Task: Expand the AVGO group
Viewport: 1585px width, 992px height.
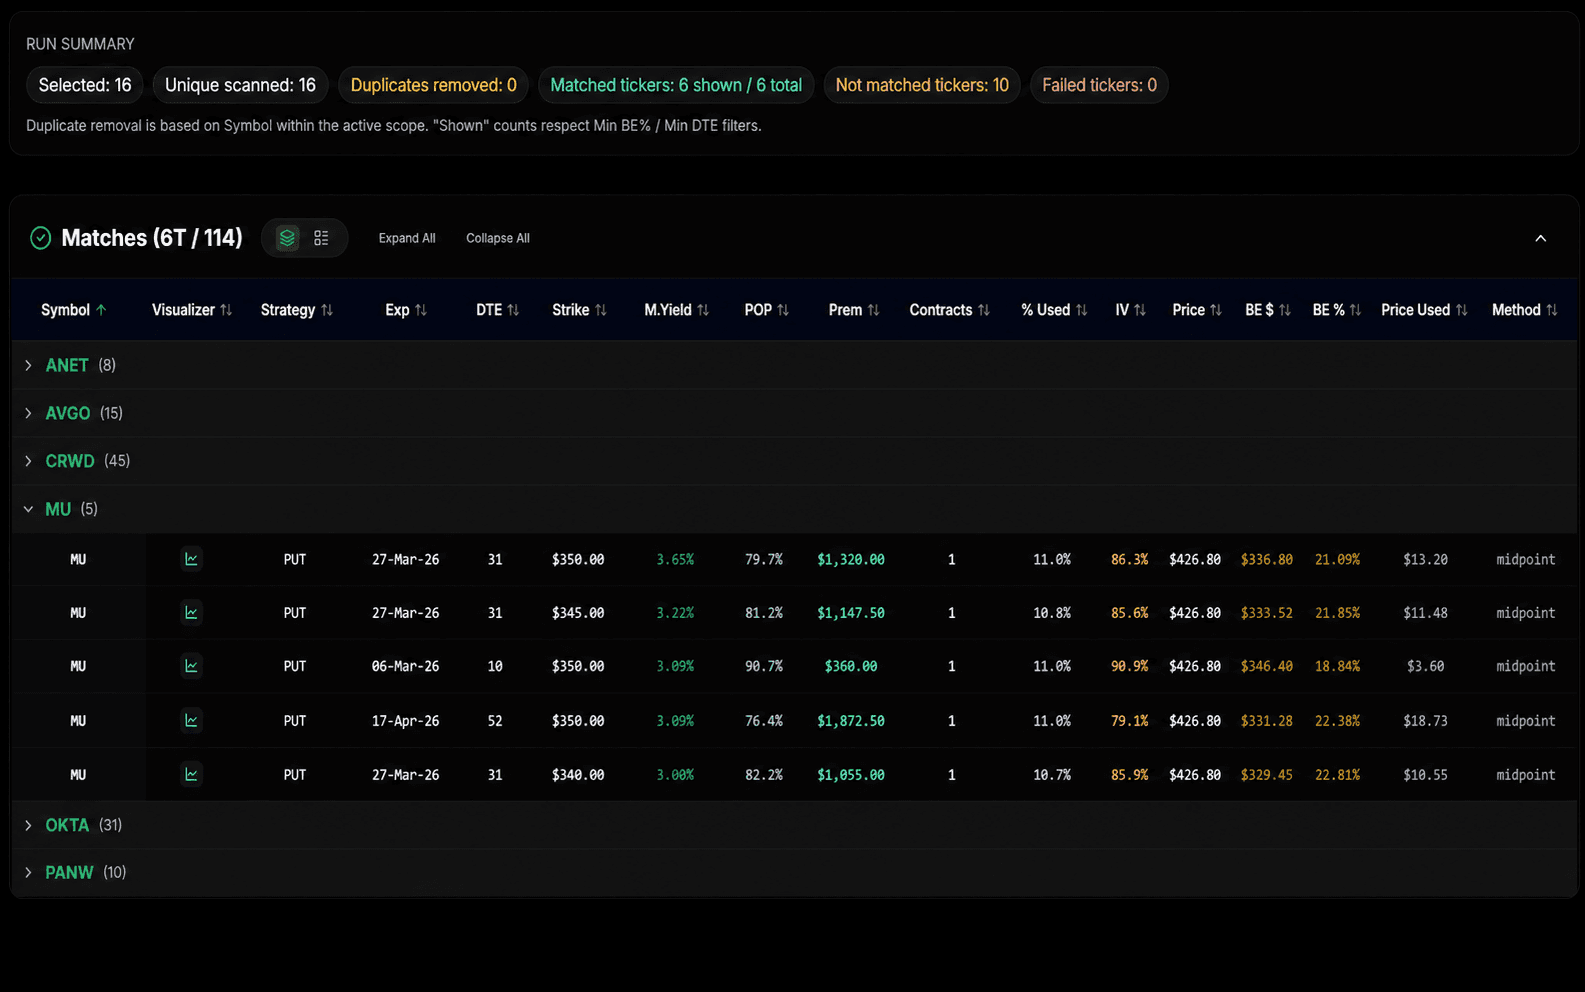Action: [28, 413]
